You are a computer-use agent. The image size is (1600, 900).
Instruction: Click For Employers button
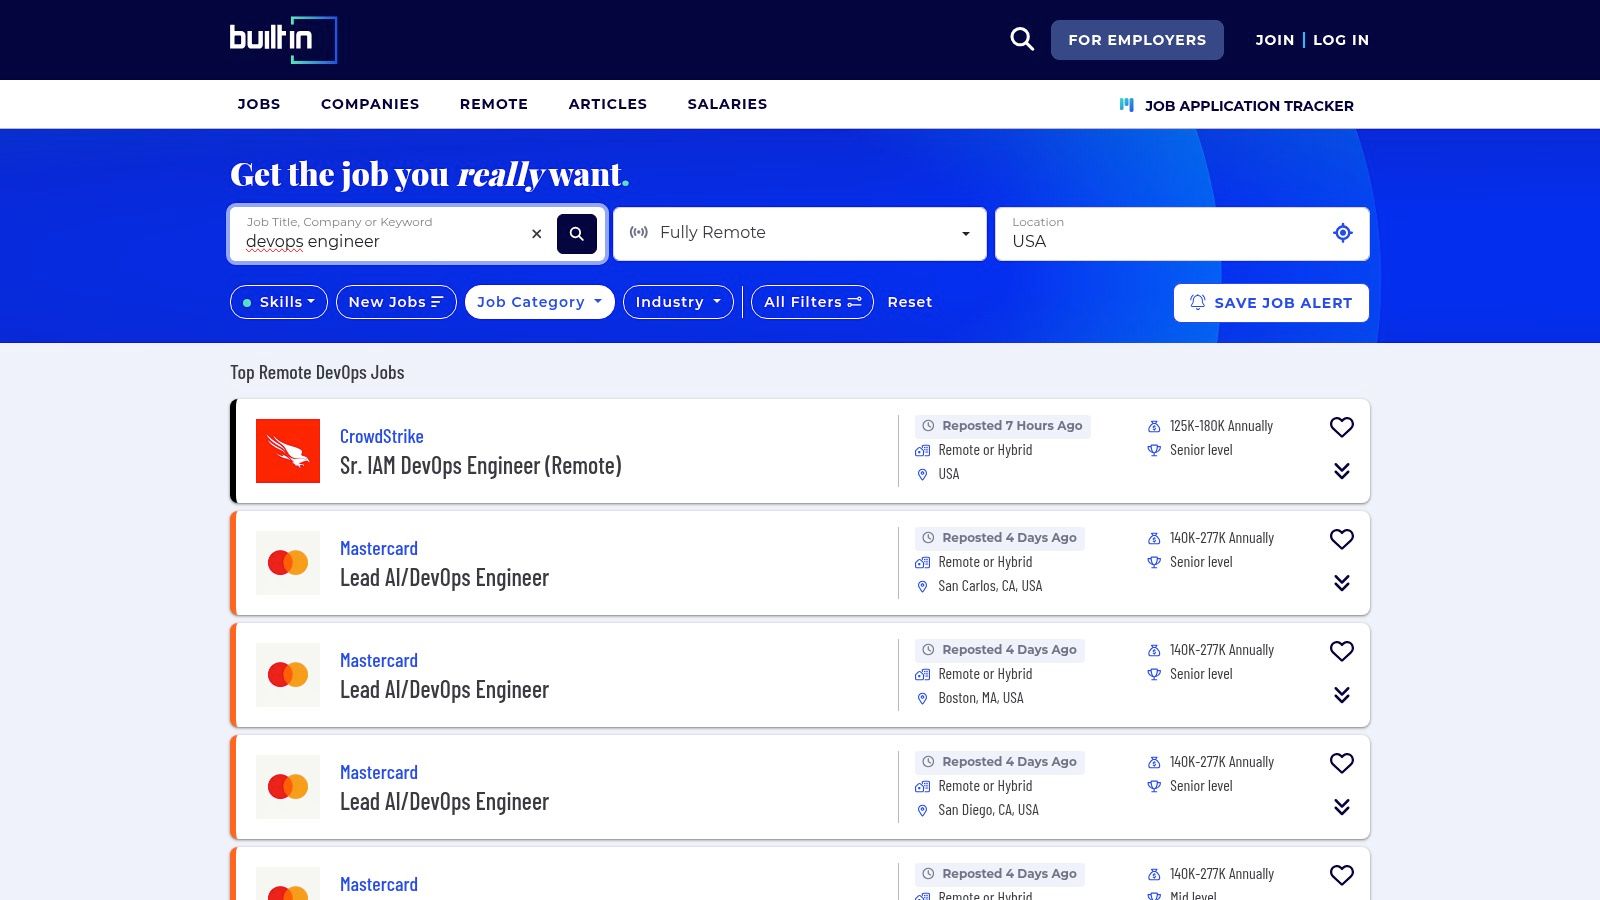(1137, 40)
